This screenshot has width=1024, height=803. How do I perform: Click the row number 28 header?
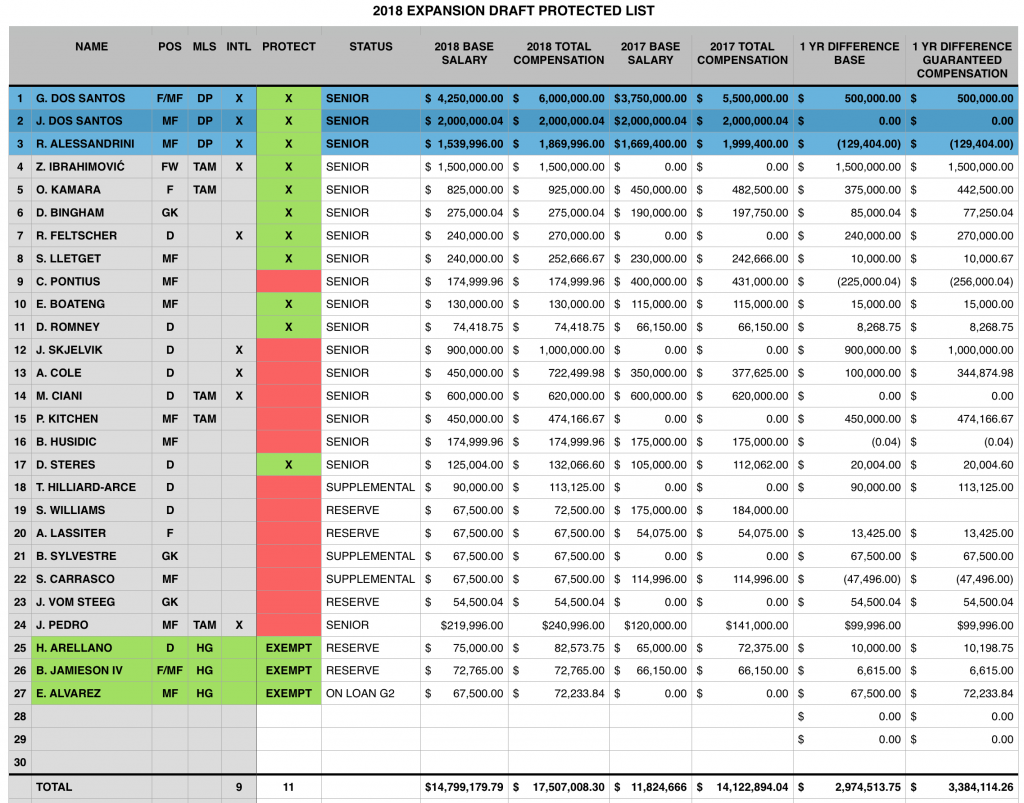click(x=20, y=716)
